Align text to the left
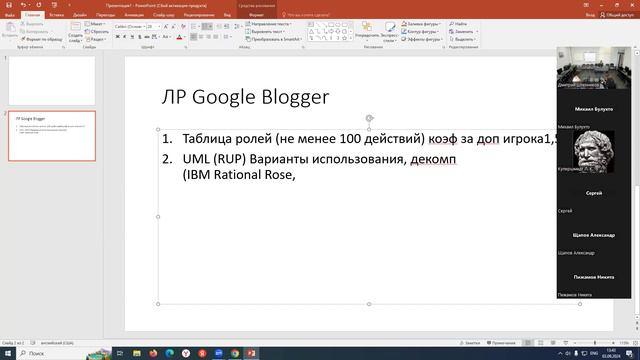640x360 pixels. click(193, 37)
